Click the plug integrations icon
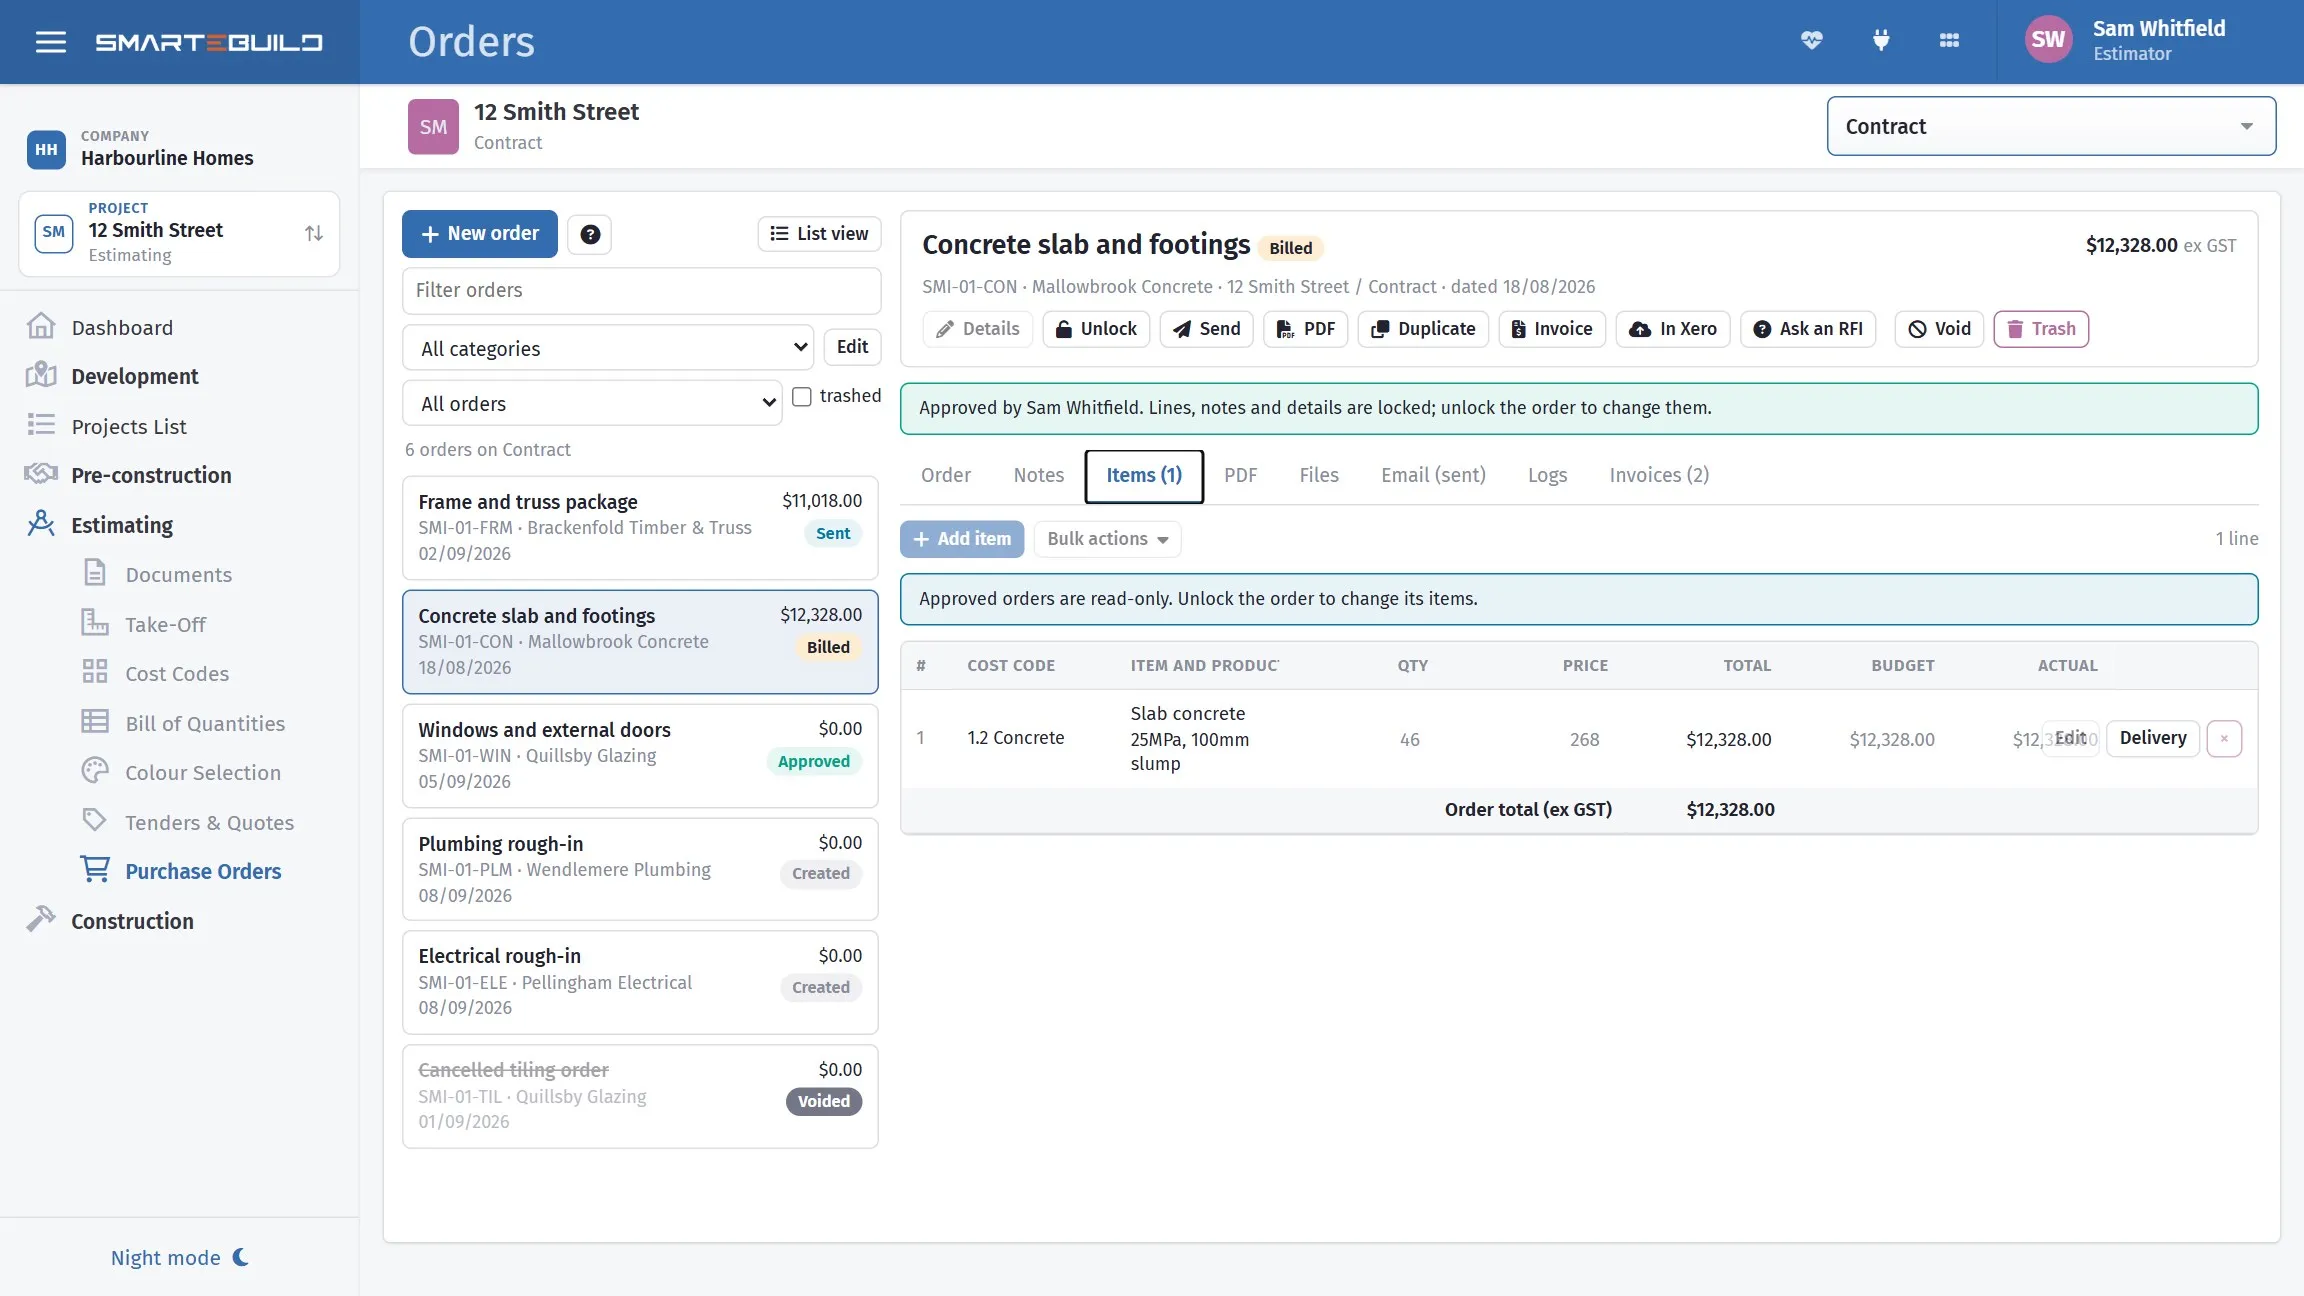 click(x=1880, y=40)
